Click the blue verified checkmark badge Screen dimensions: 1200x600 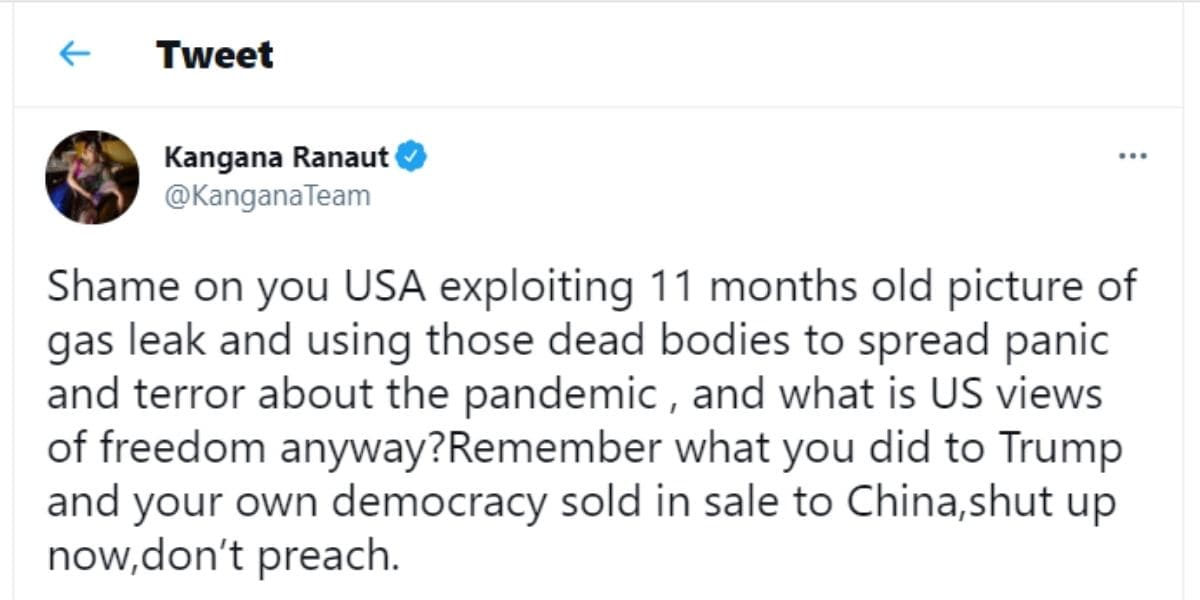[x=414, y=156]
